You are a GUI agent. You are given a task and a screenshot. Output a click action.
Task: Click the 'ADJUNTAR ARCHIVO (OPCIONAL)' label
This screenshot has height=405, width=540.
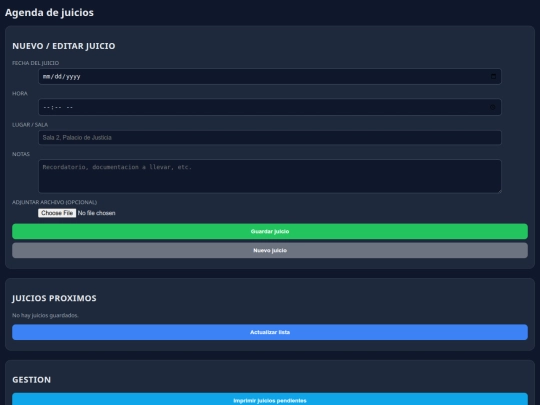click(54, 202)
